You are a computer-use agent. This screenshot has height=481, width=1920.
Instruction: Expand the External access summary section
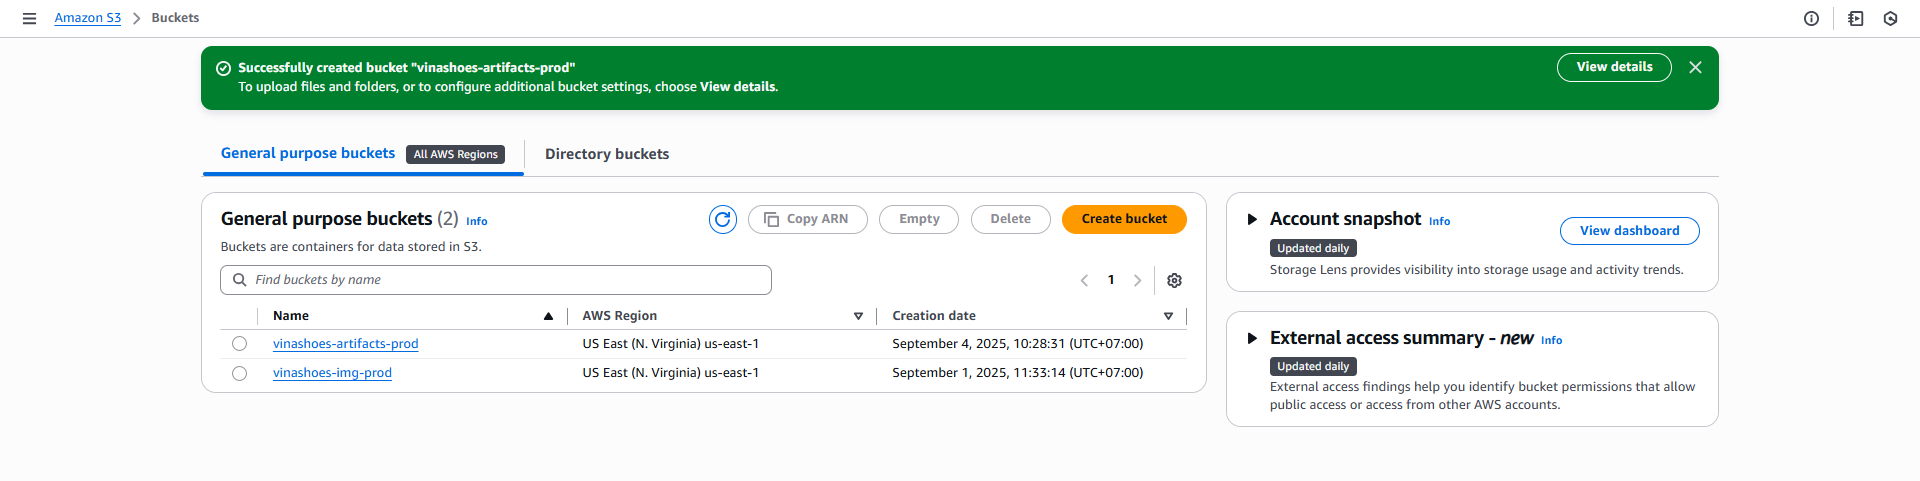click(x=1252, y=338)
